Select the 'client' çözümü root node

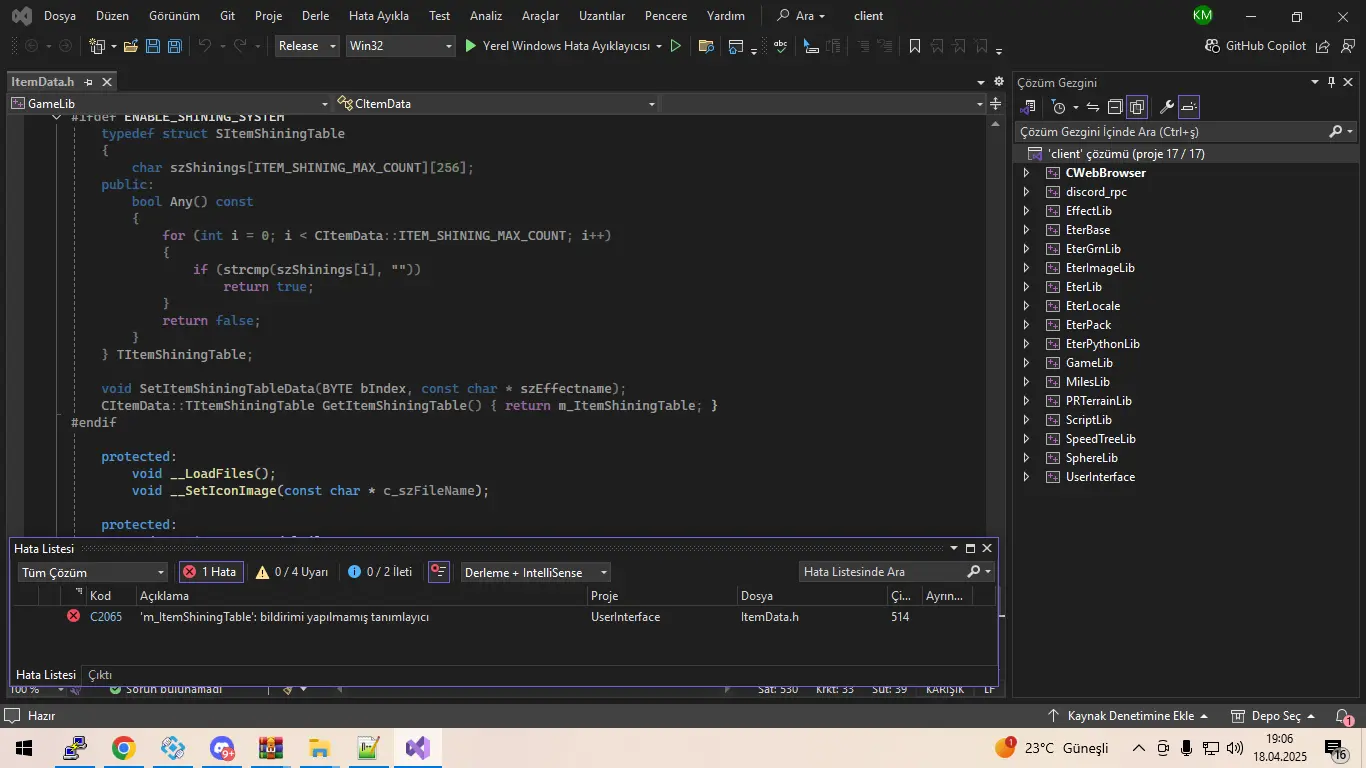click(1125, 154)
